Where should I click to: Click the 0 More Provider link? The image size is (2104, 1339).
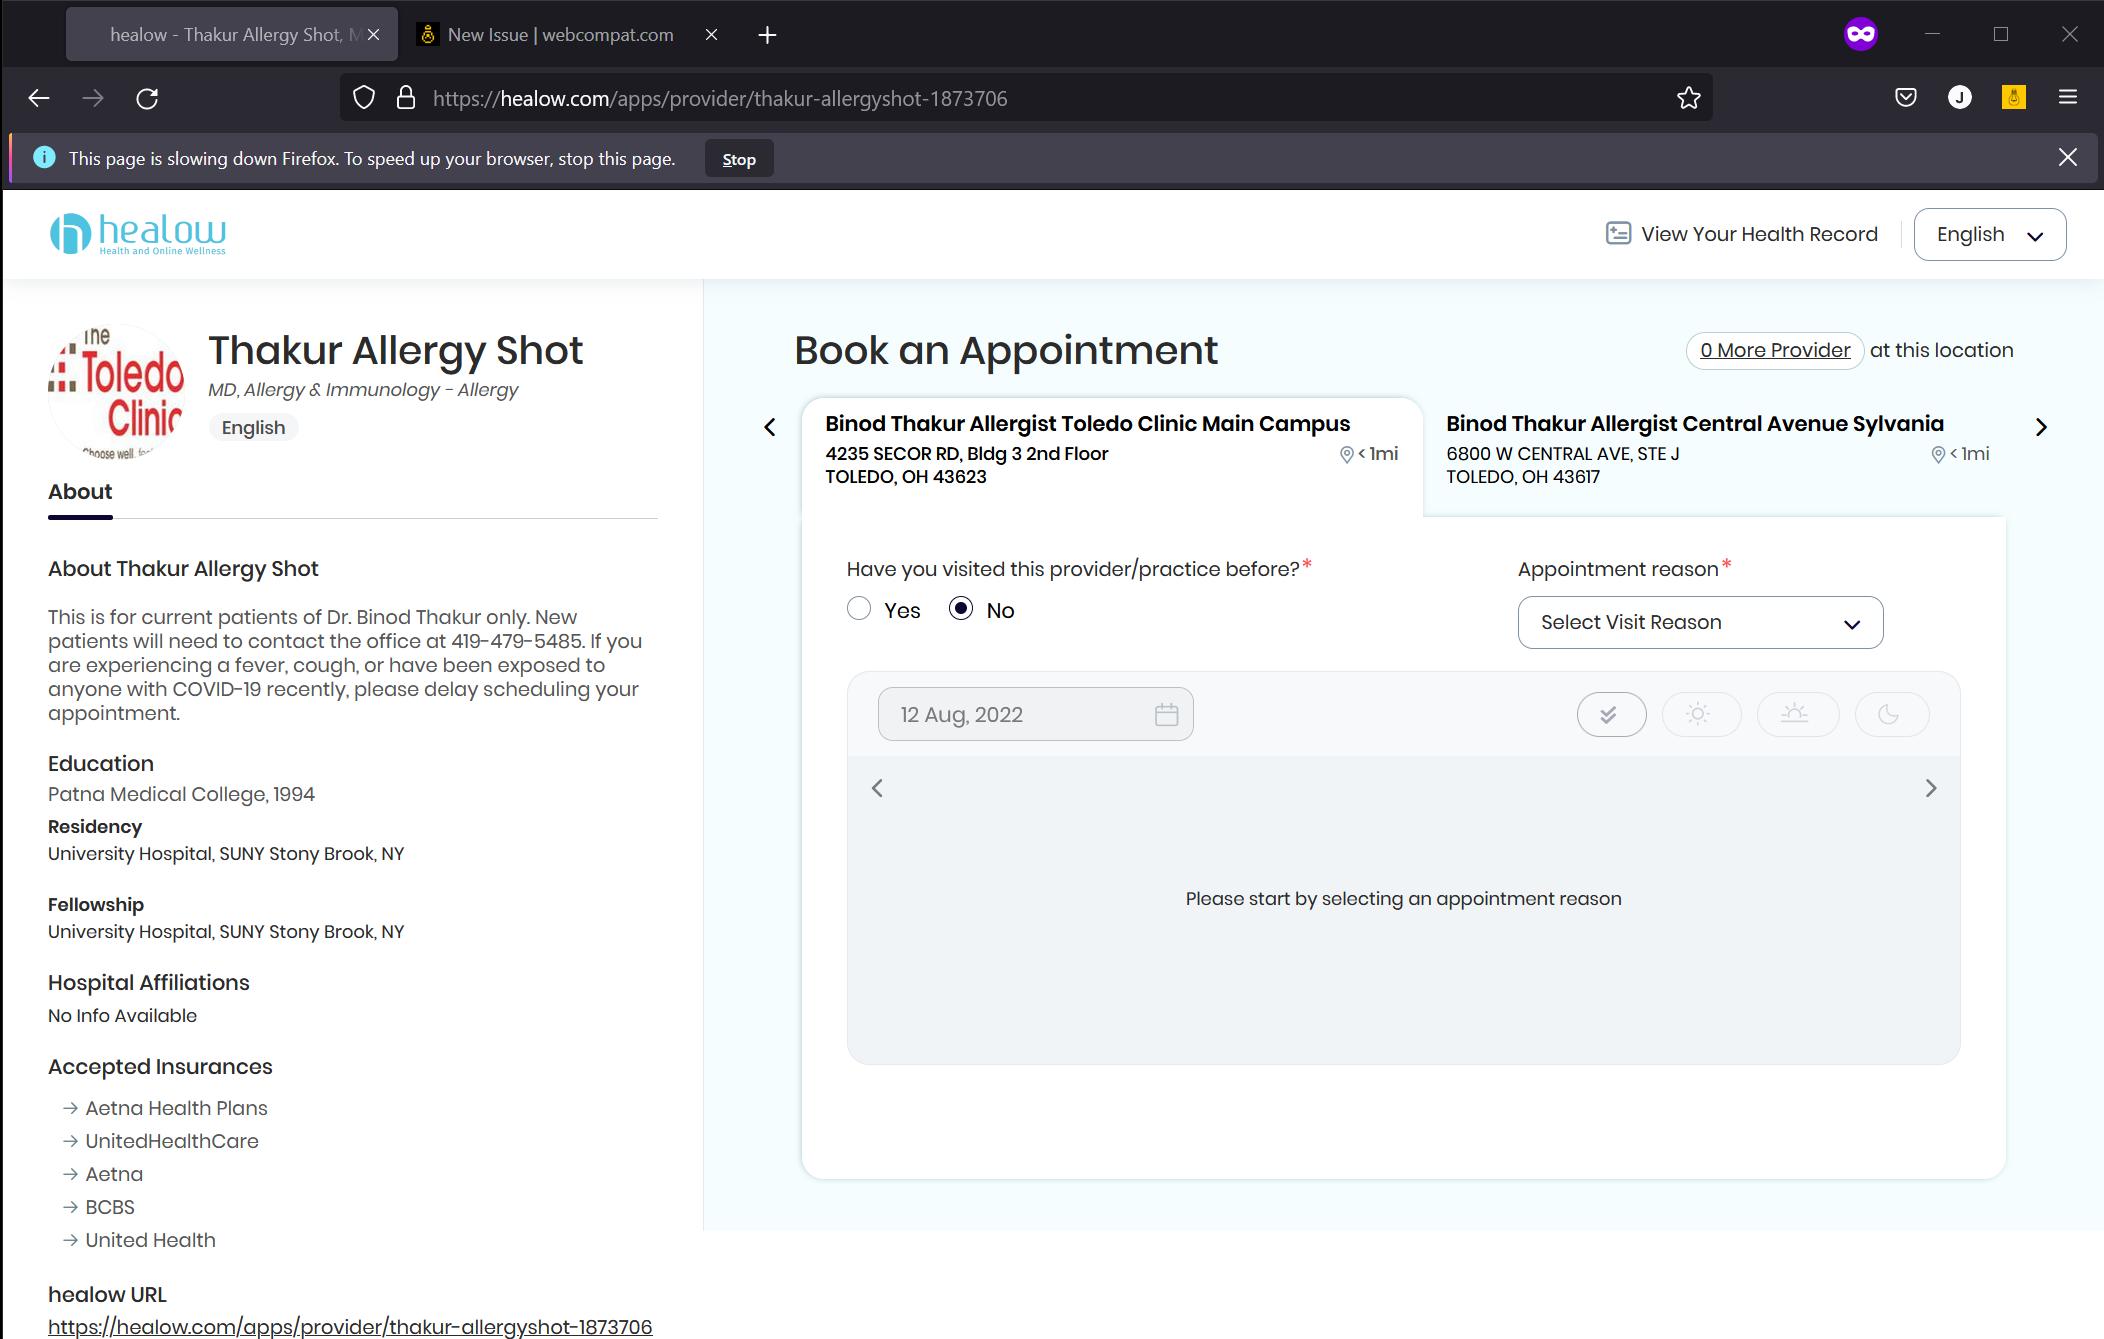[1775, 350]
